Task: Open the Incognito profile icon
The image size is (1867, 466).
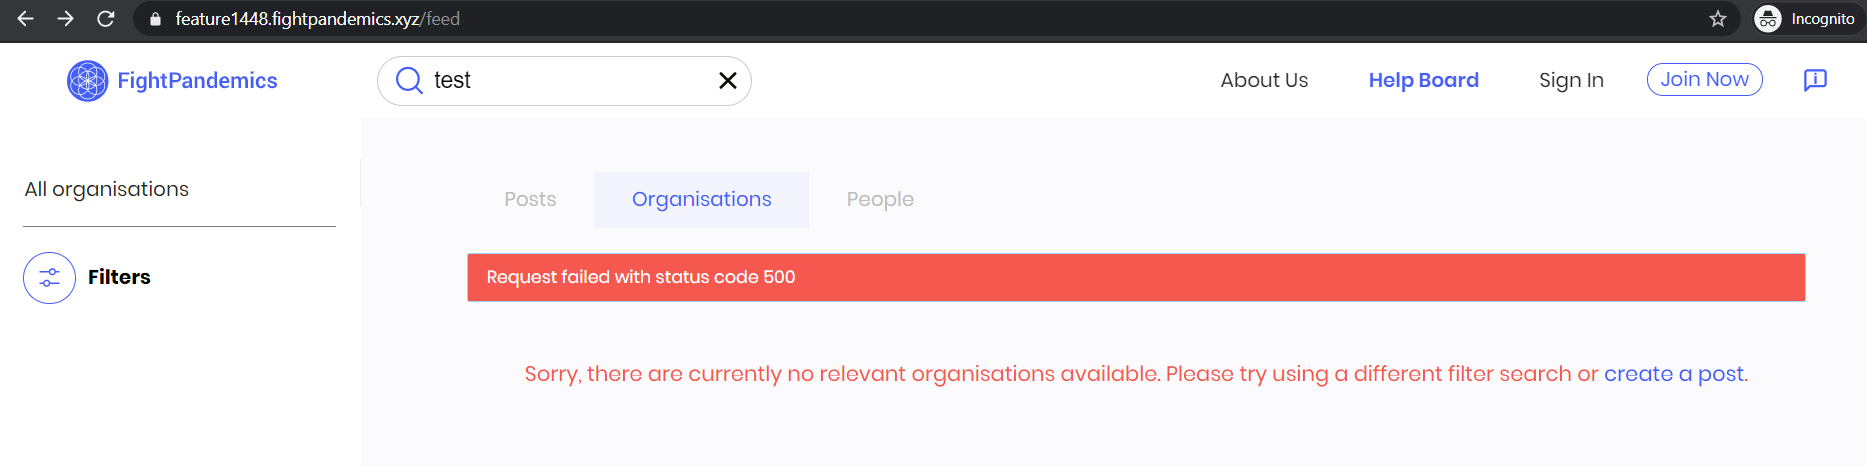Action: [x=1768, y=19]
